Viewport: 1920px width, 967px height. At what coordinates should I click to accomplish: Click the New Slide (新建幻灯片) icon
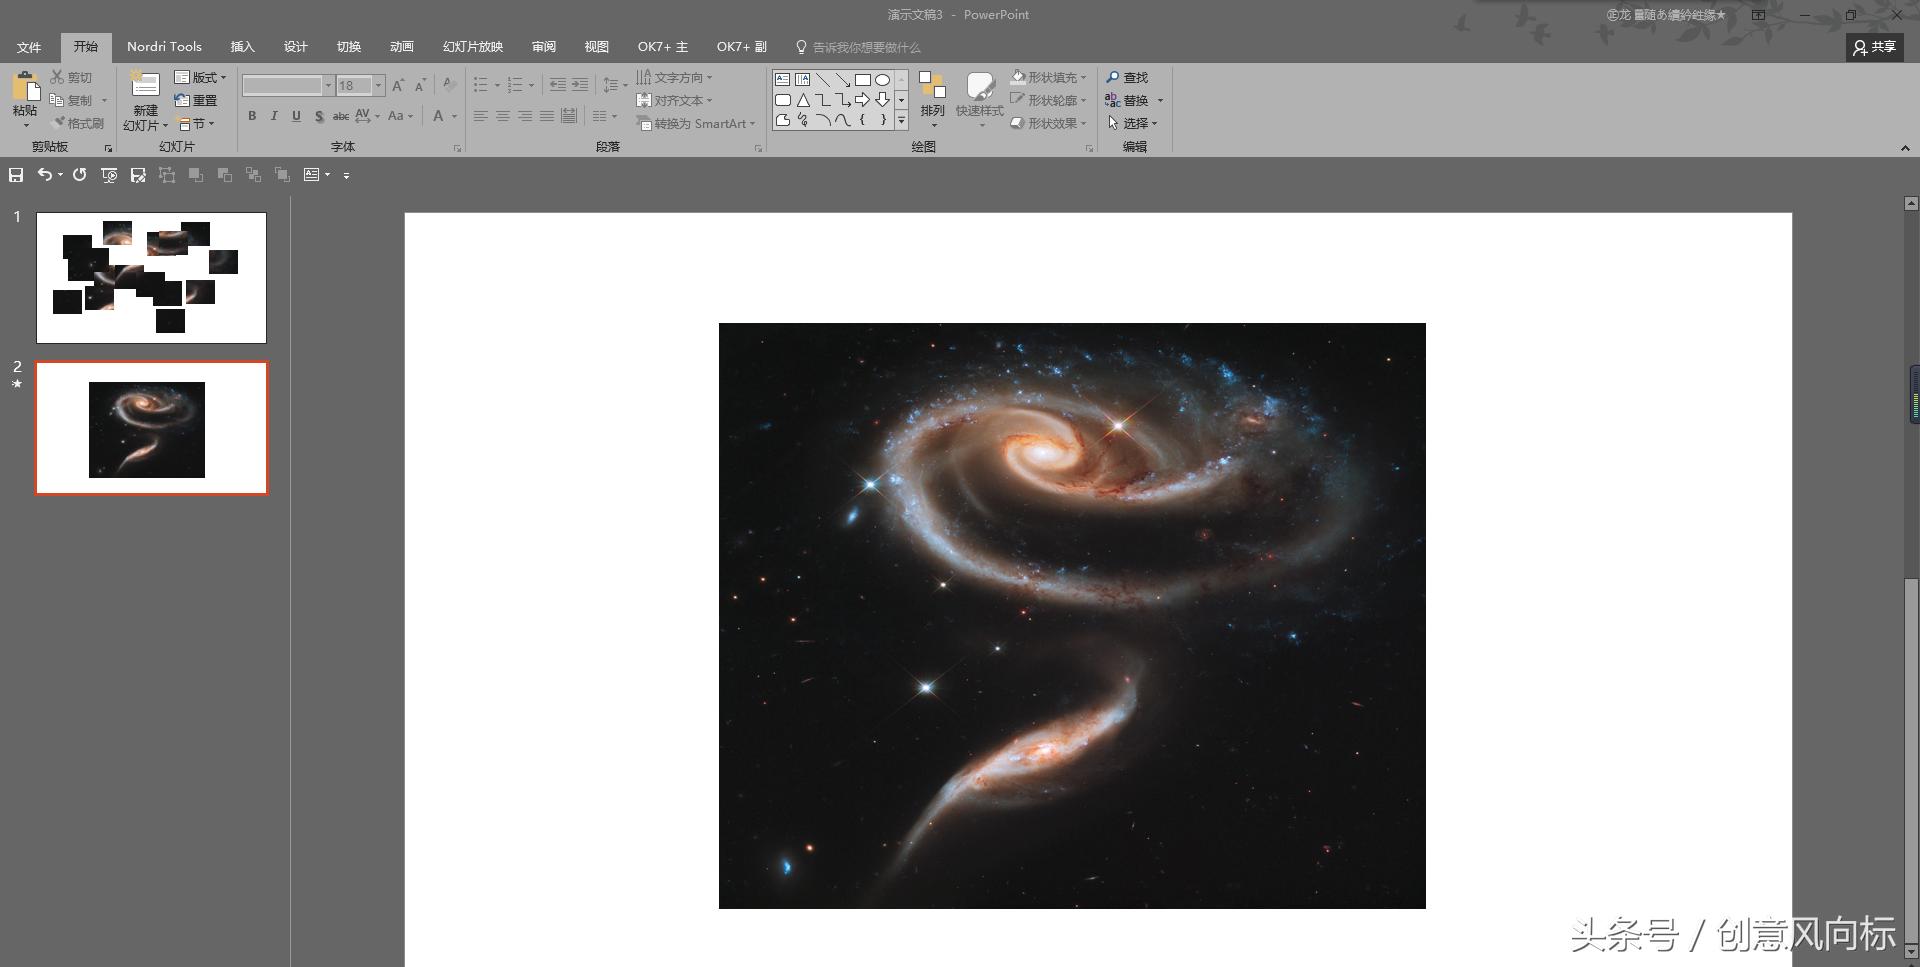(145, 86)
